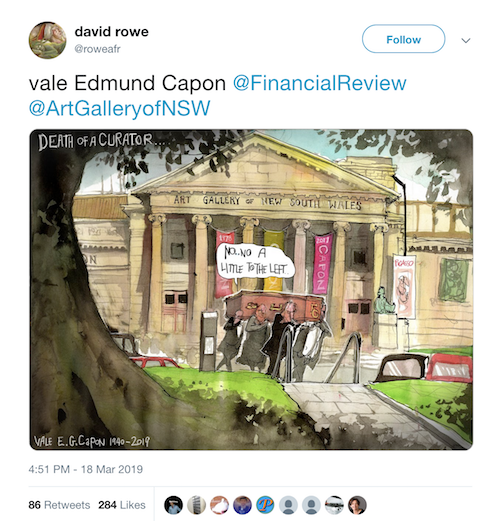Open the man on blue background avatar
Viewport: 500px width, 521px height.
(242, 505)
